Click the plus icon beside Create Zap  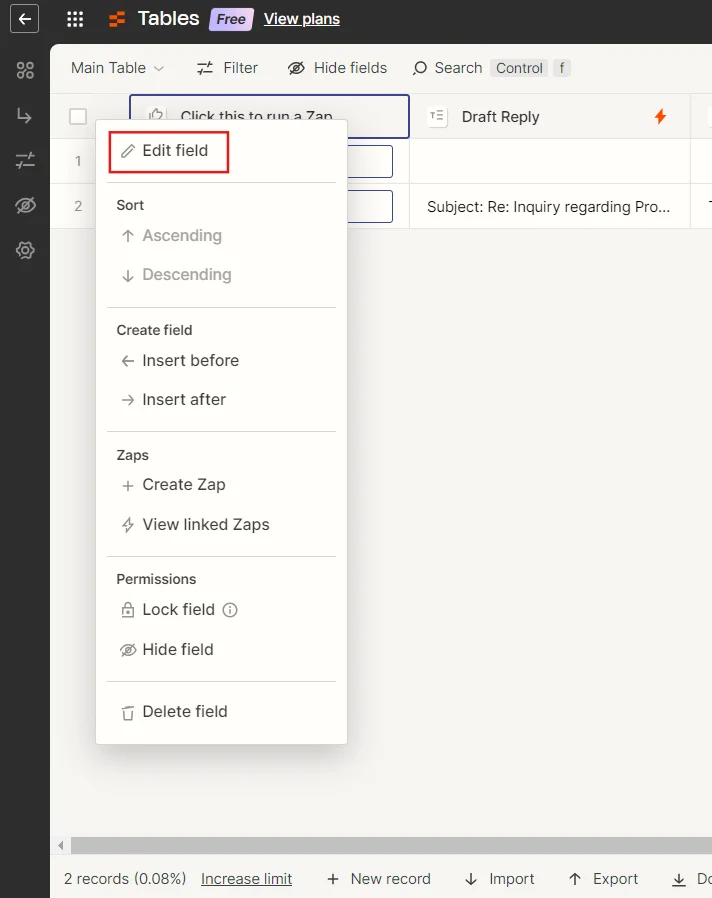click(x=128, y=486)
